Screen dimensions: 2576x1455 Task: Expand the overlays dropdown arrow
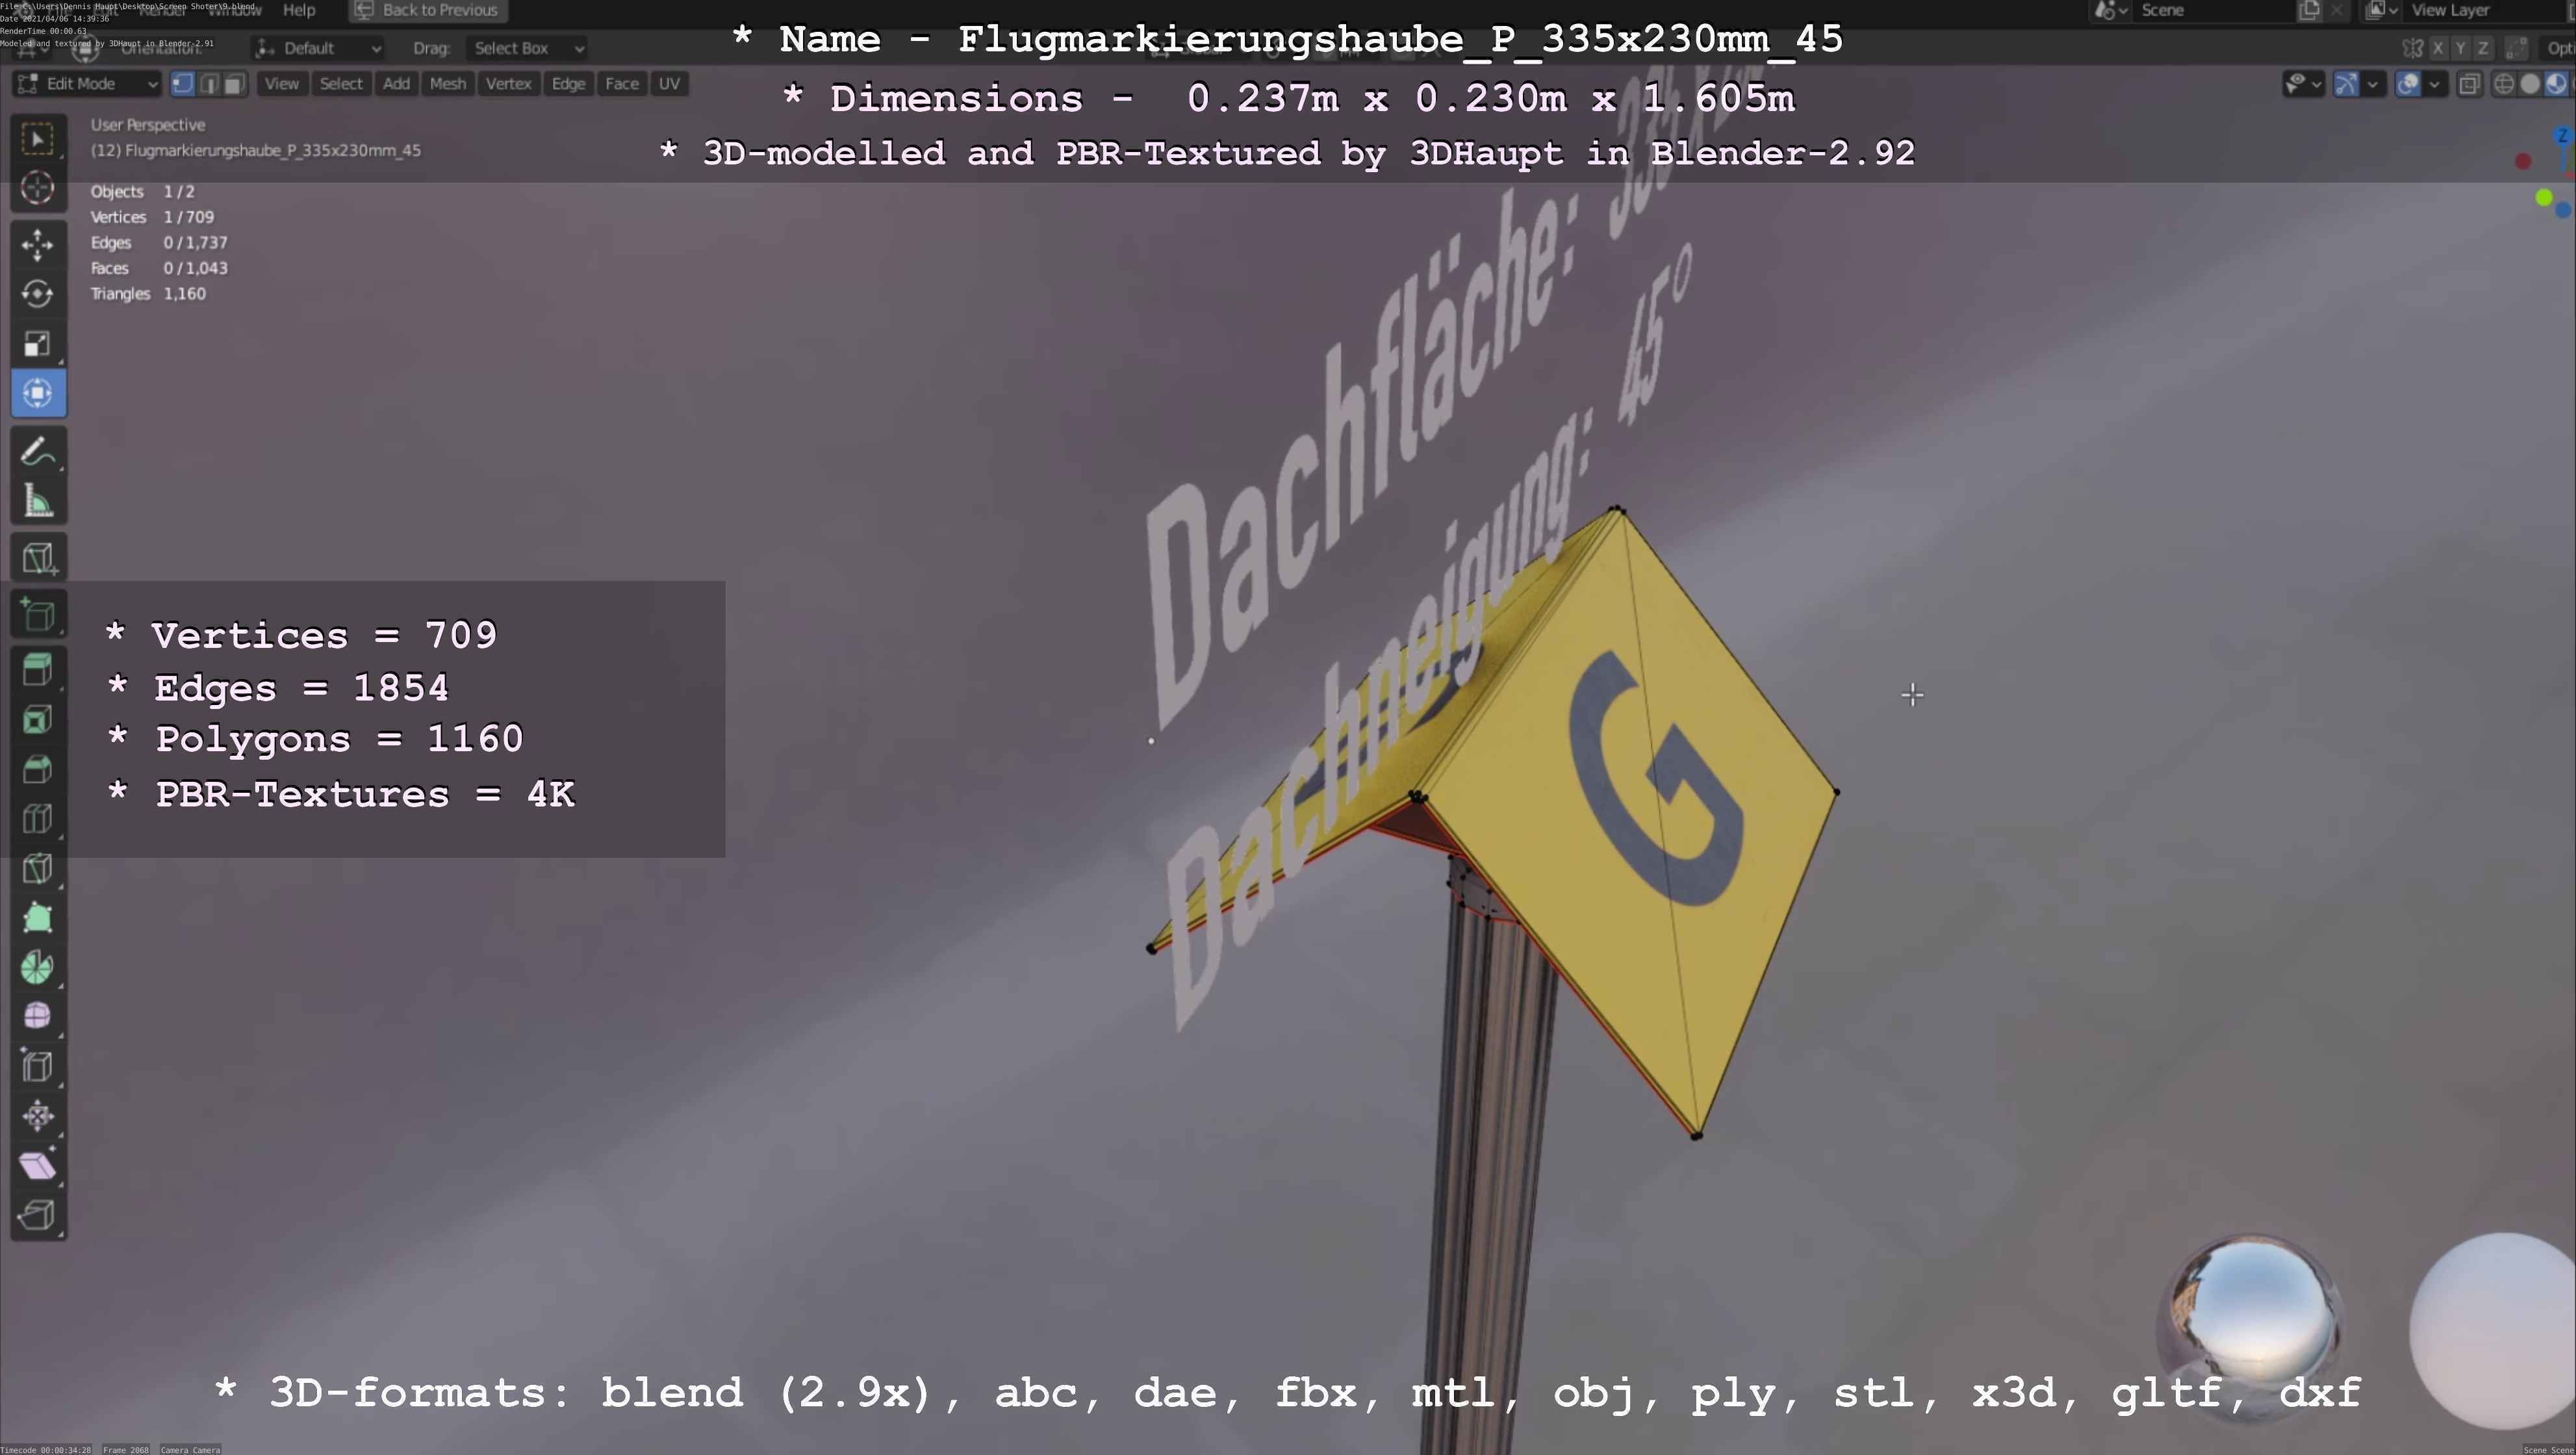coord(2435,84)
